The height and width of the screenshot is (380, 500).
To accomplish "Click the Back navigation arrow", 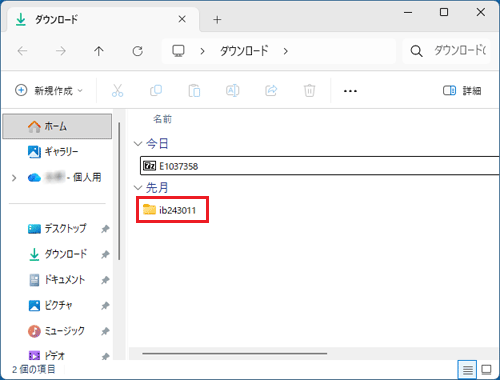I will pos(22,51).
